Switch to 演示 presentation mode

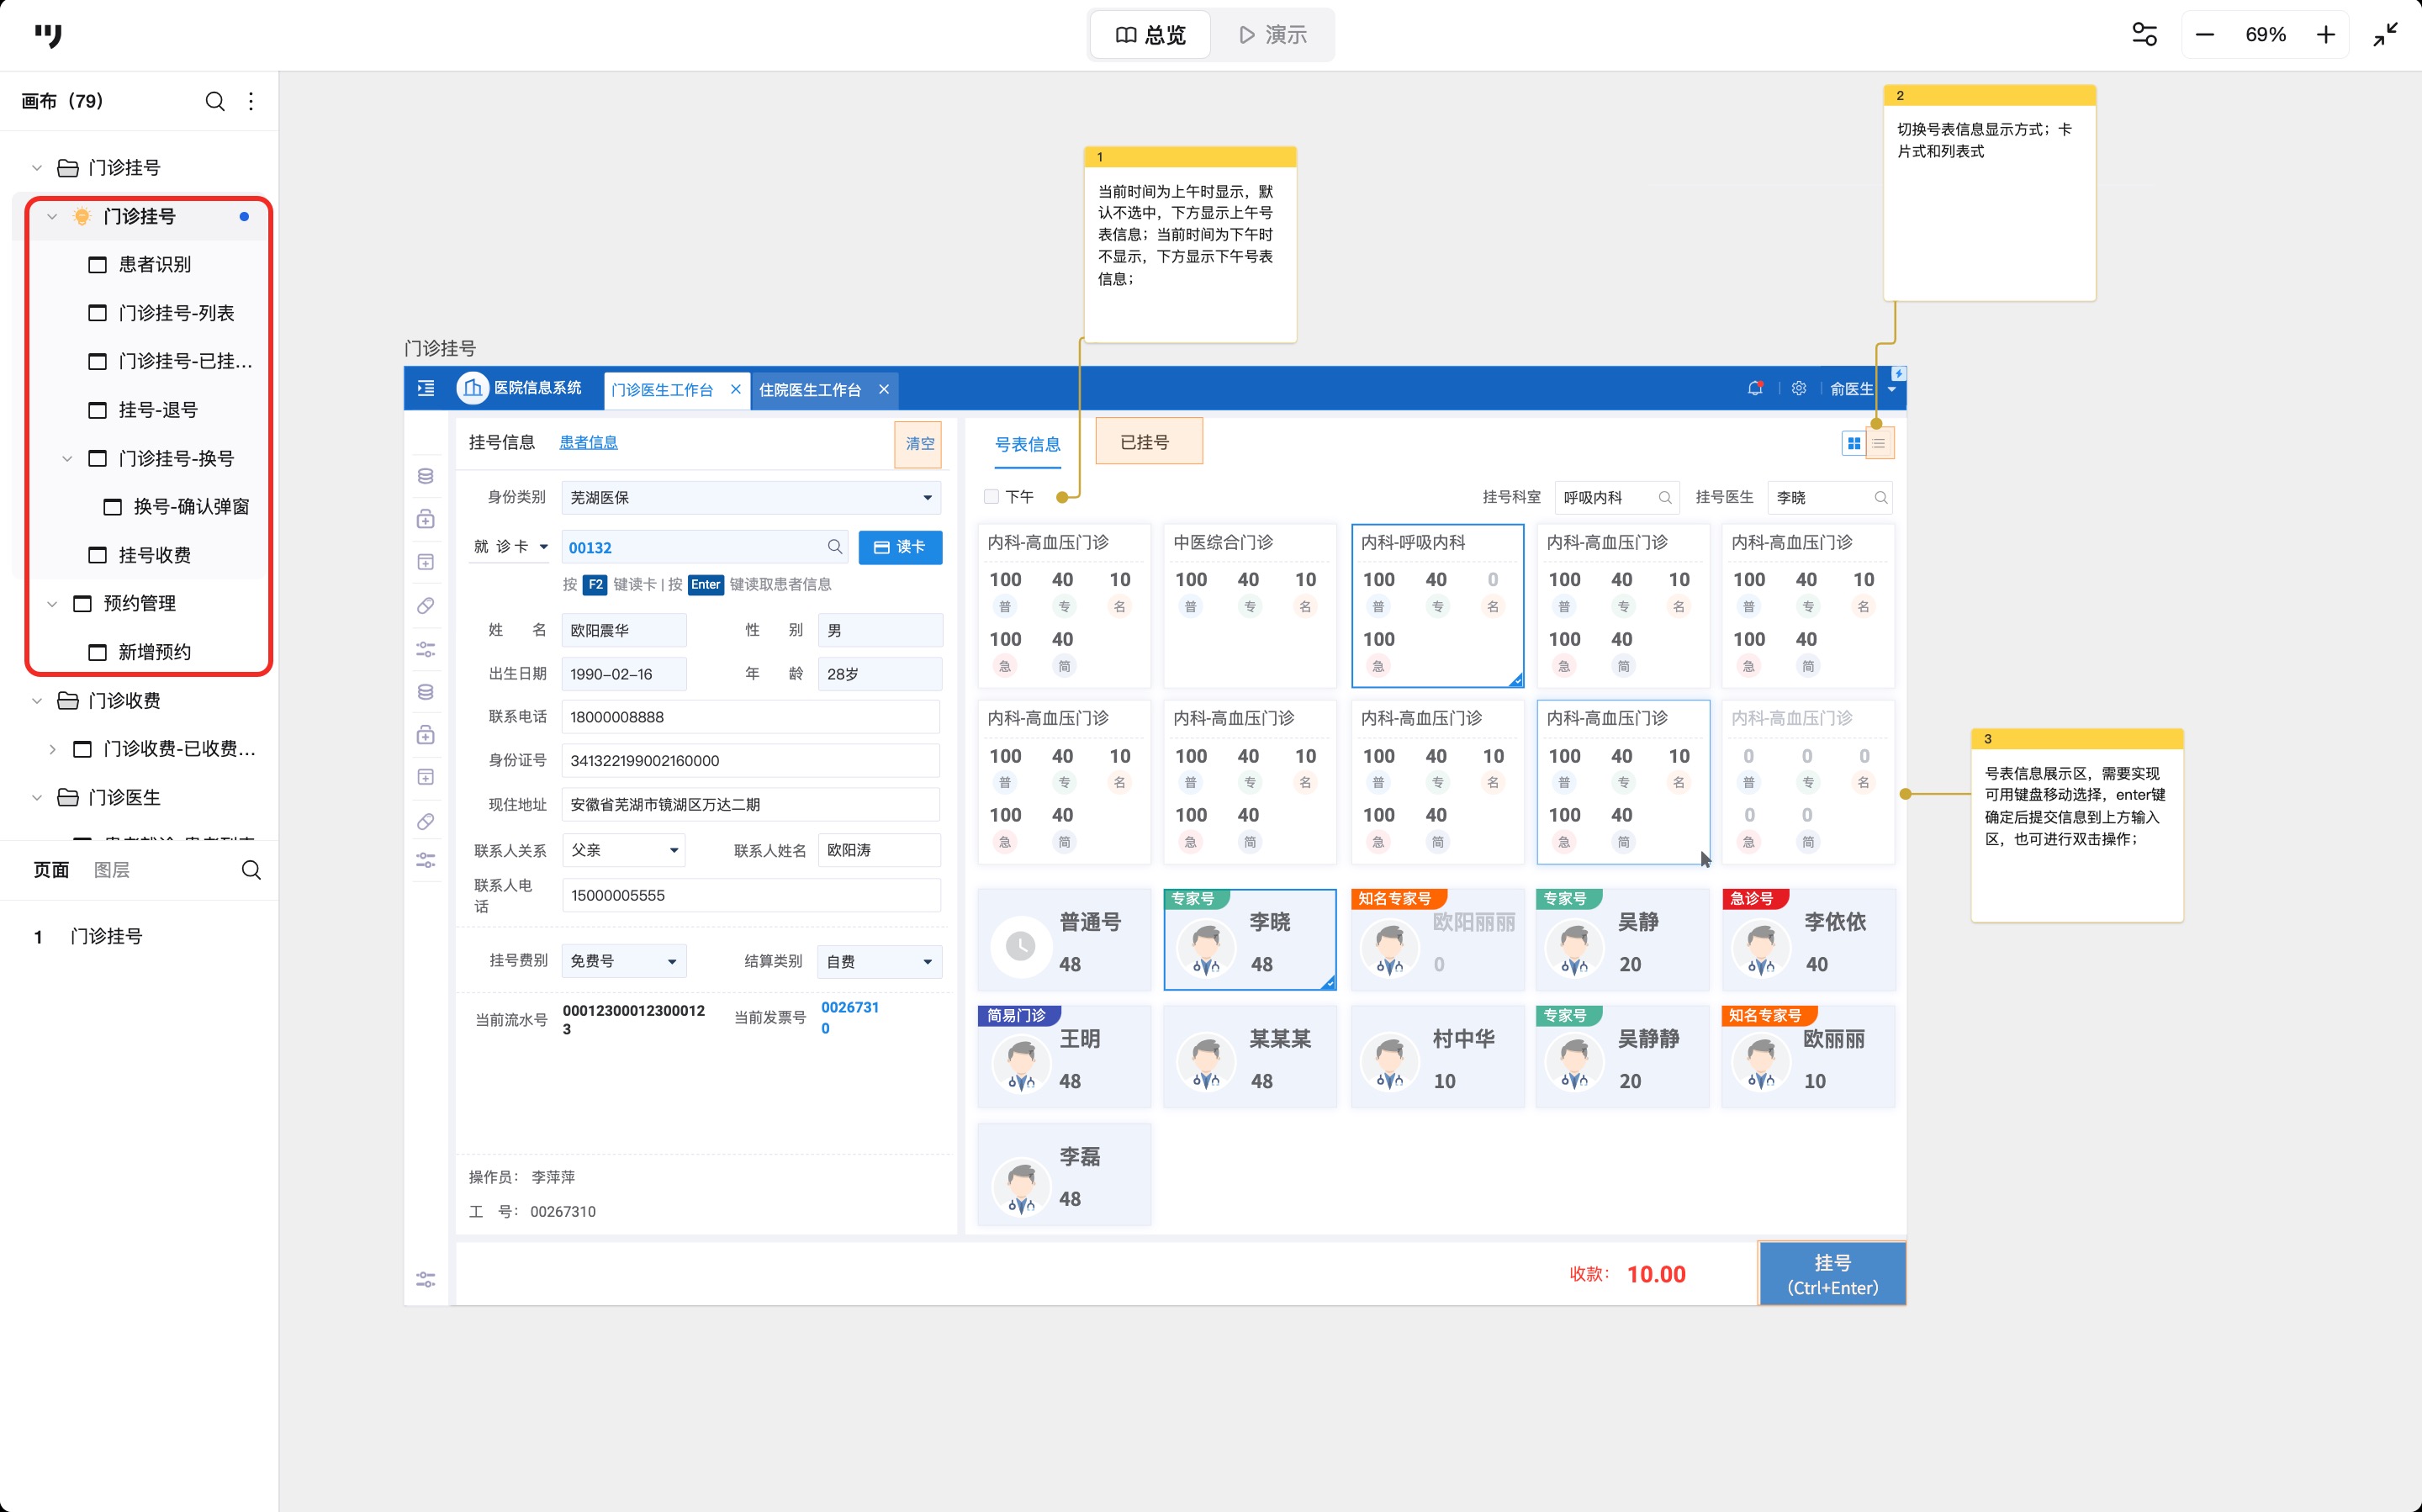(1272, 35)
